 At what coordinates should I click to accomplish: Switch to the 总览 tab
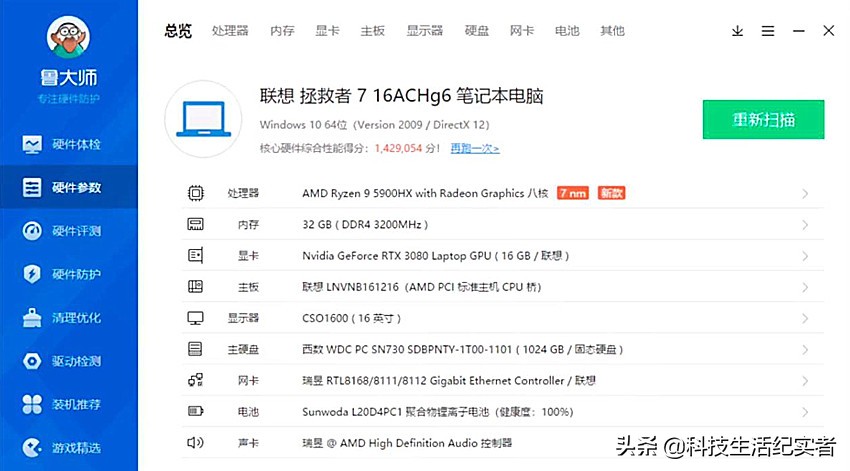(178, 31)
